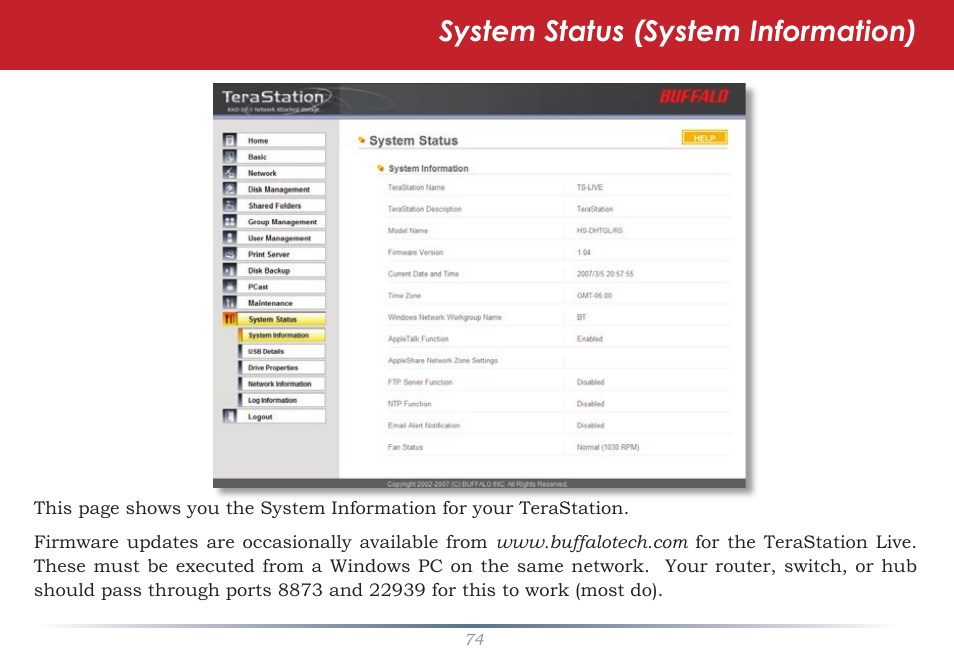The image size is (954, 661).
Task: Click the page number 74
Action: [x=475, y=639]
